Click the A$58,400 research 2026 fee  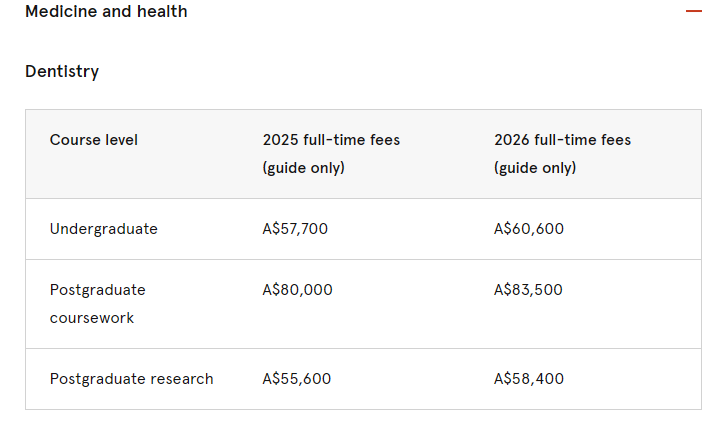pyautogui.click(x=529, y=379)
